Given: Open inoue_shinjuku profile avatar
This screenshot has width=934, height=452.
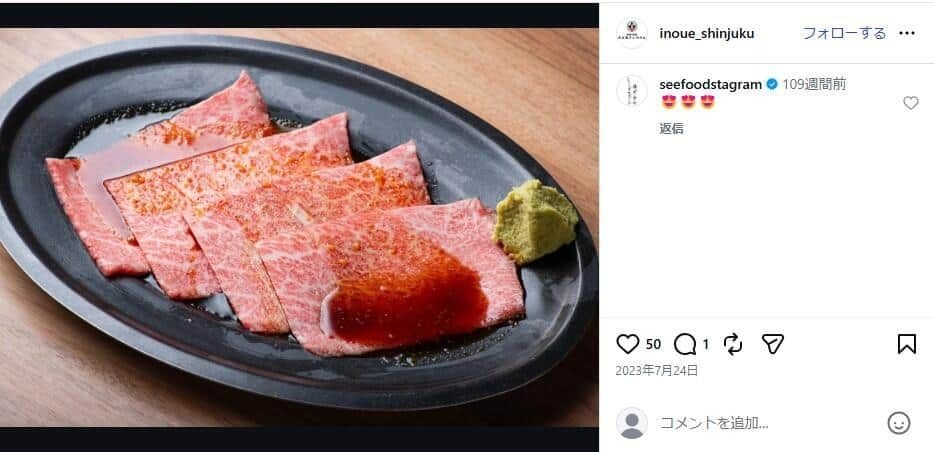Looking at the screenshot, I should [631, 33].
